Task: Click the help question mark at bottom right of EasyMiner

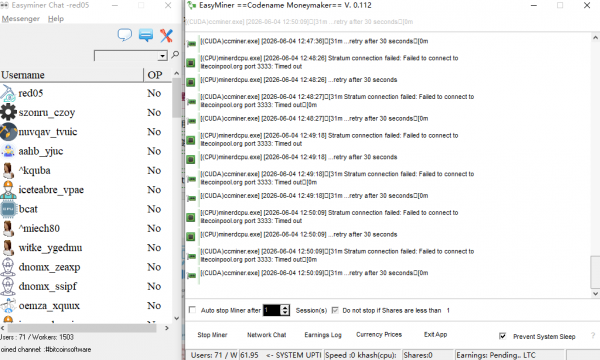Action: [593, 336]
